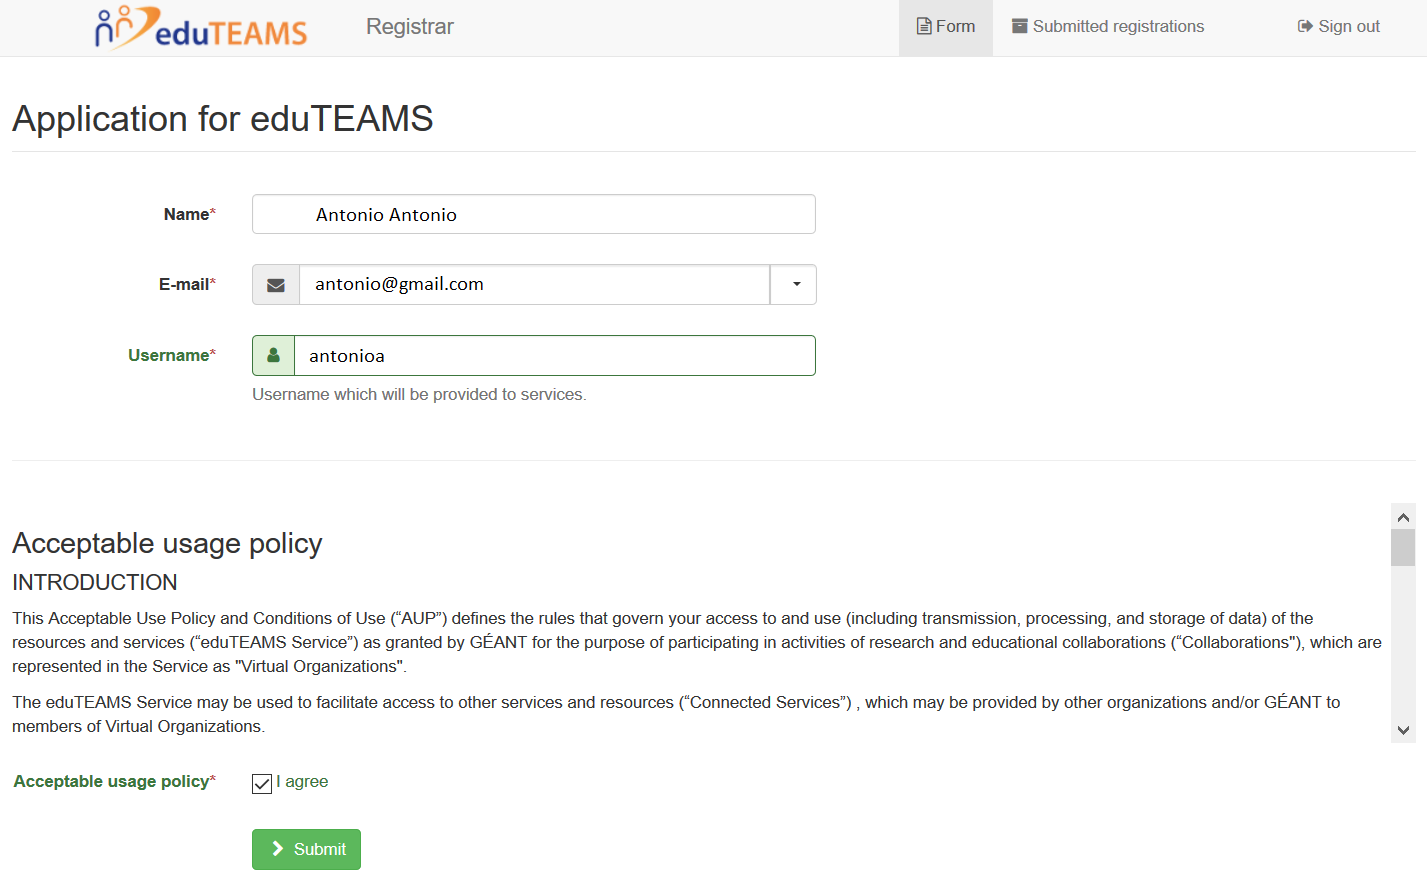Focus the Name input field

tap(534, 214)
